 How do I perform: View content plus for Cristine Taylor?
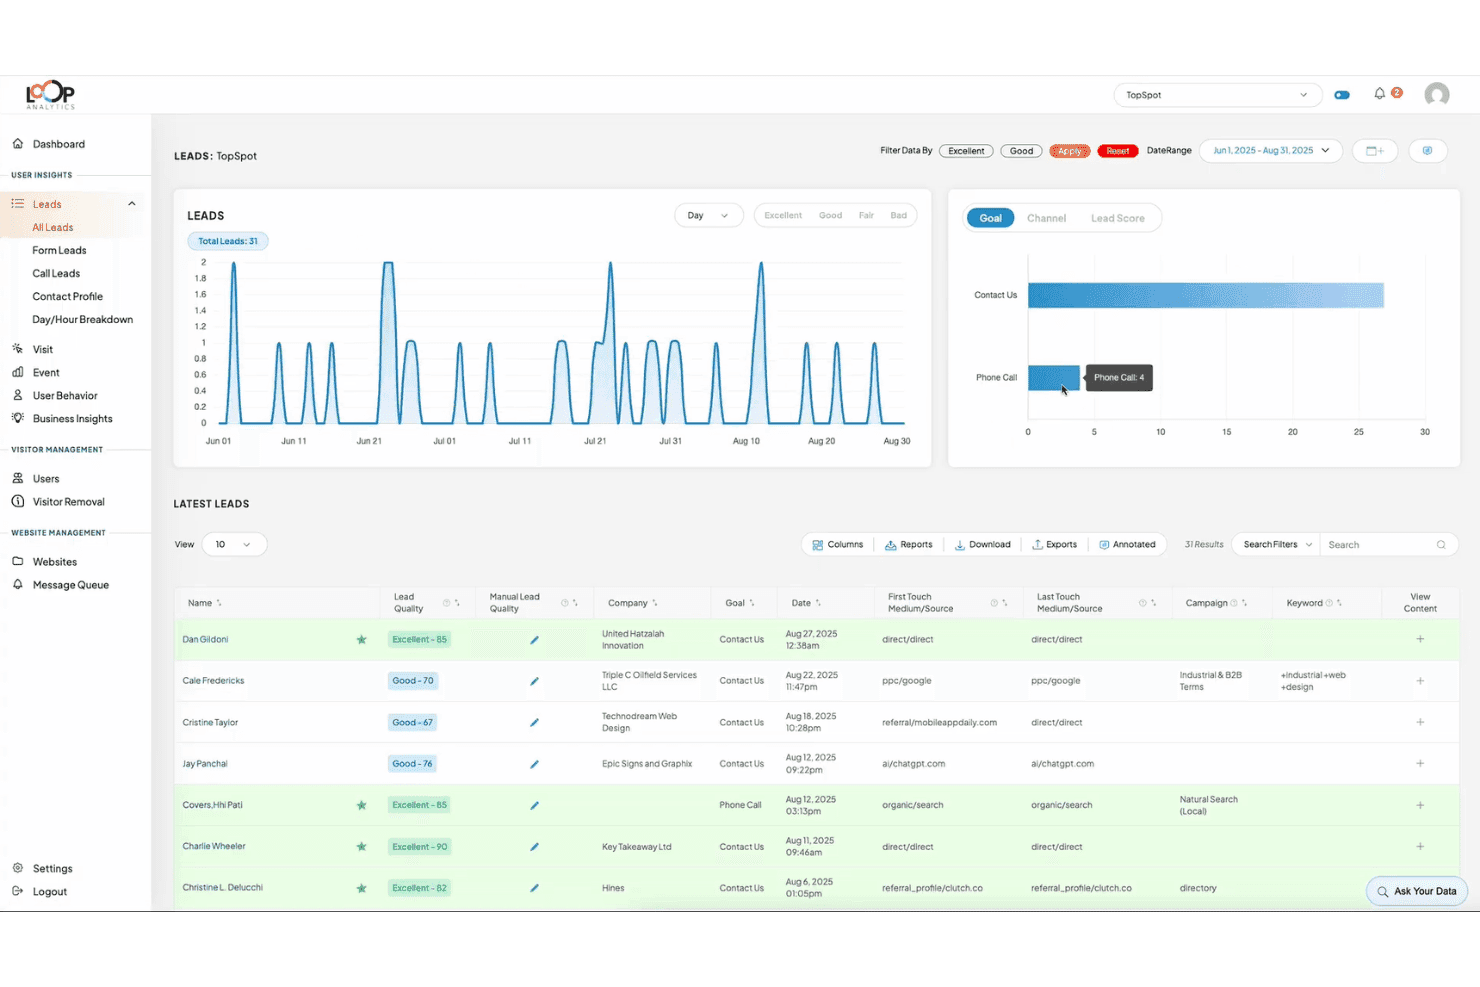(1420, 722)
